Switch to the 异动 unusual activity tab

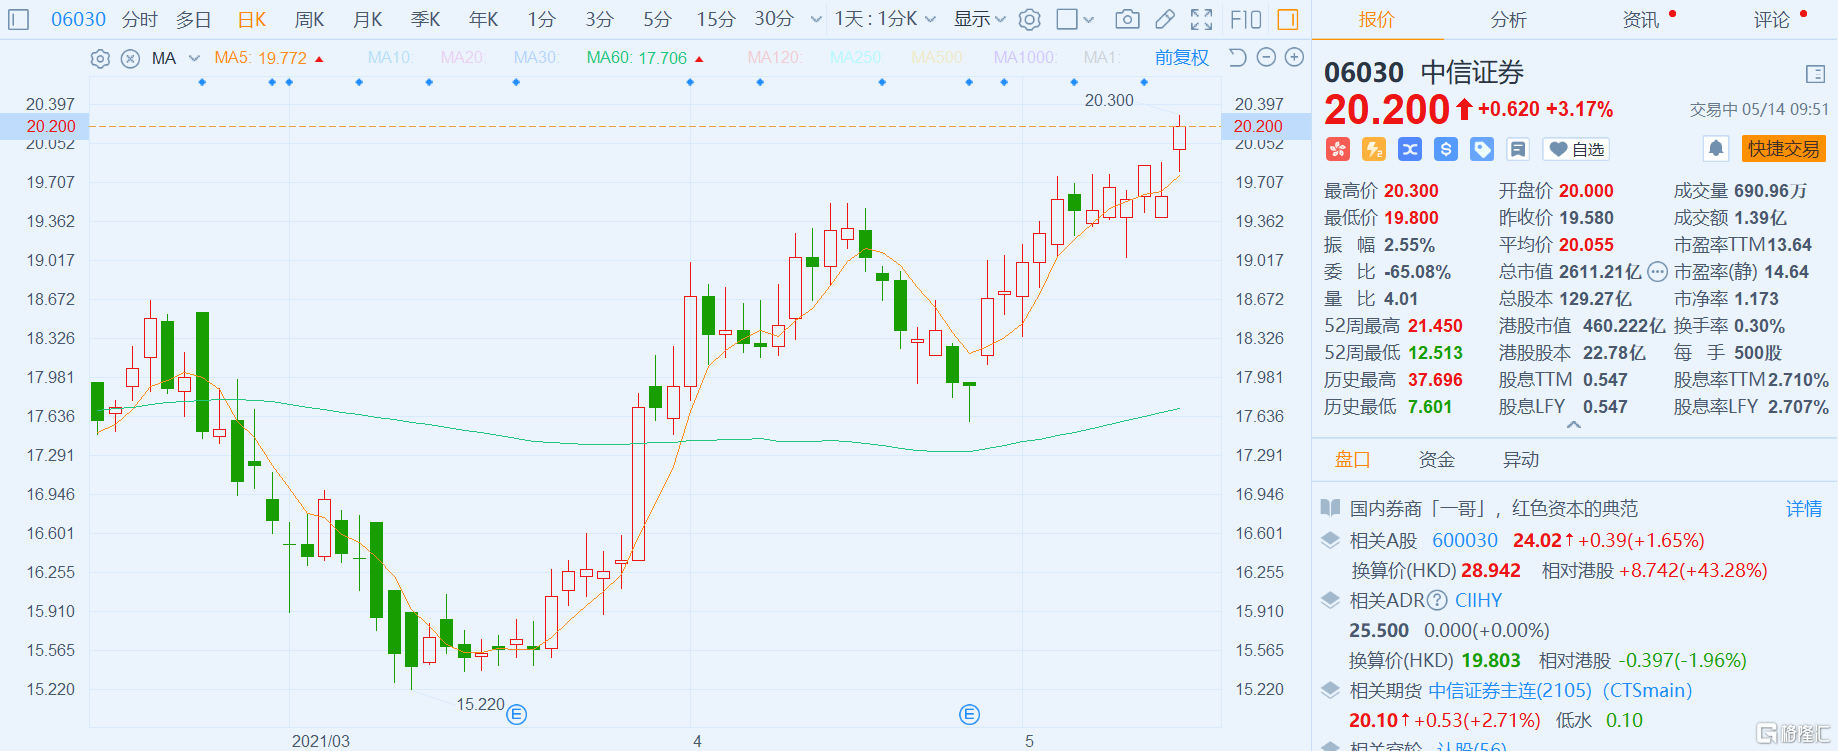click(x=1520, y=459)
